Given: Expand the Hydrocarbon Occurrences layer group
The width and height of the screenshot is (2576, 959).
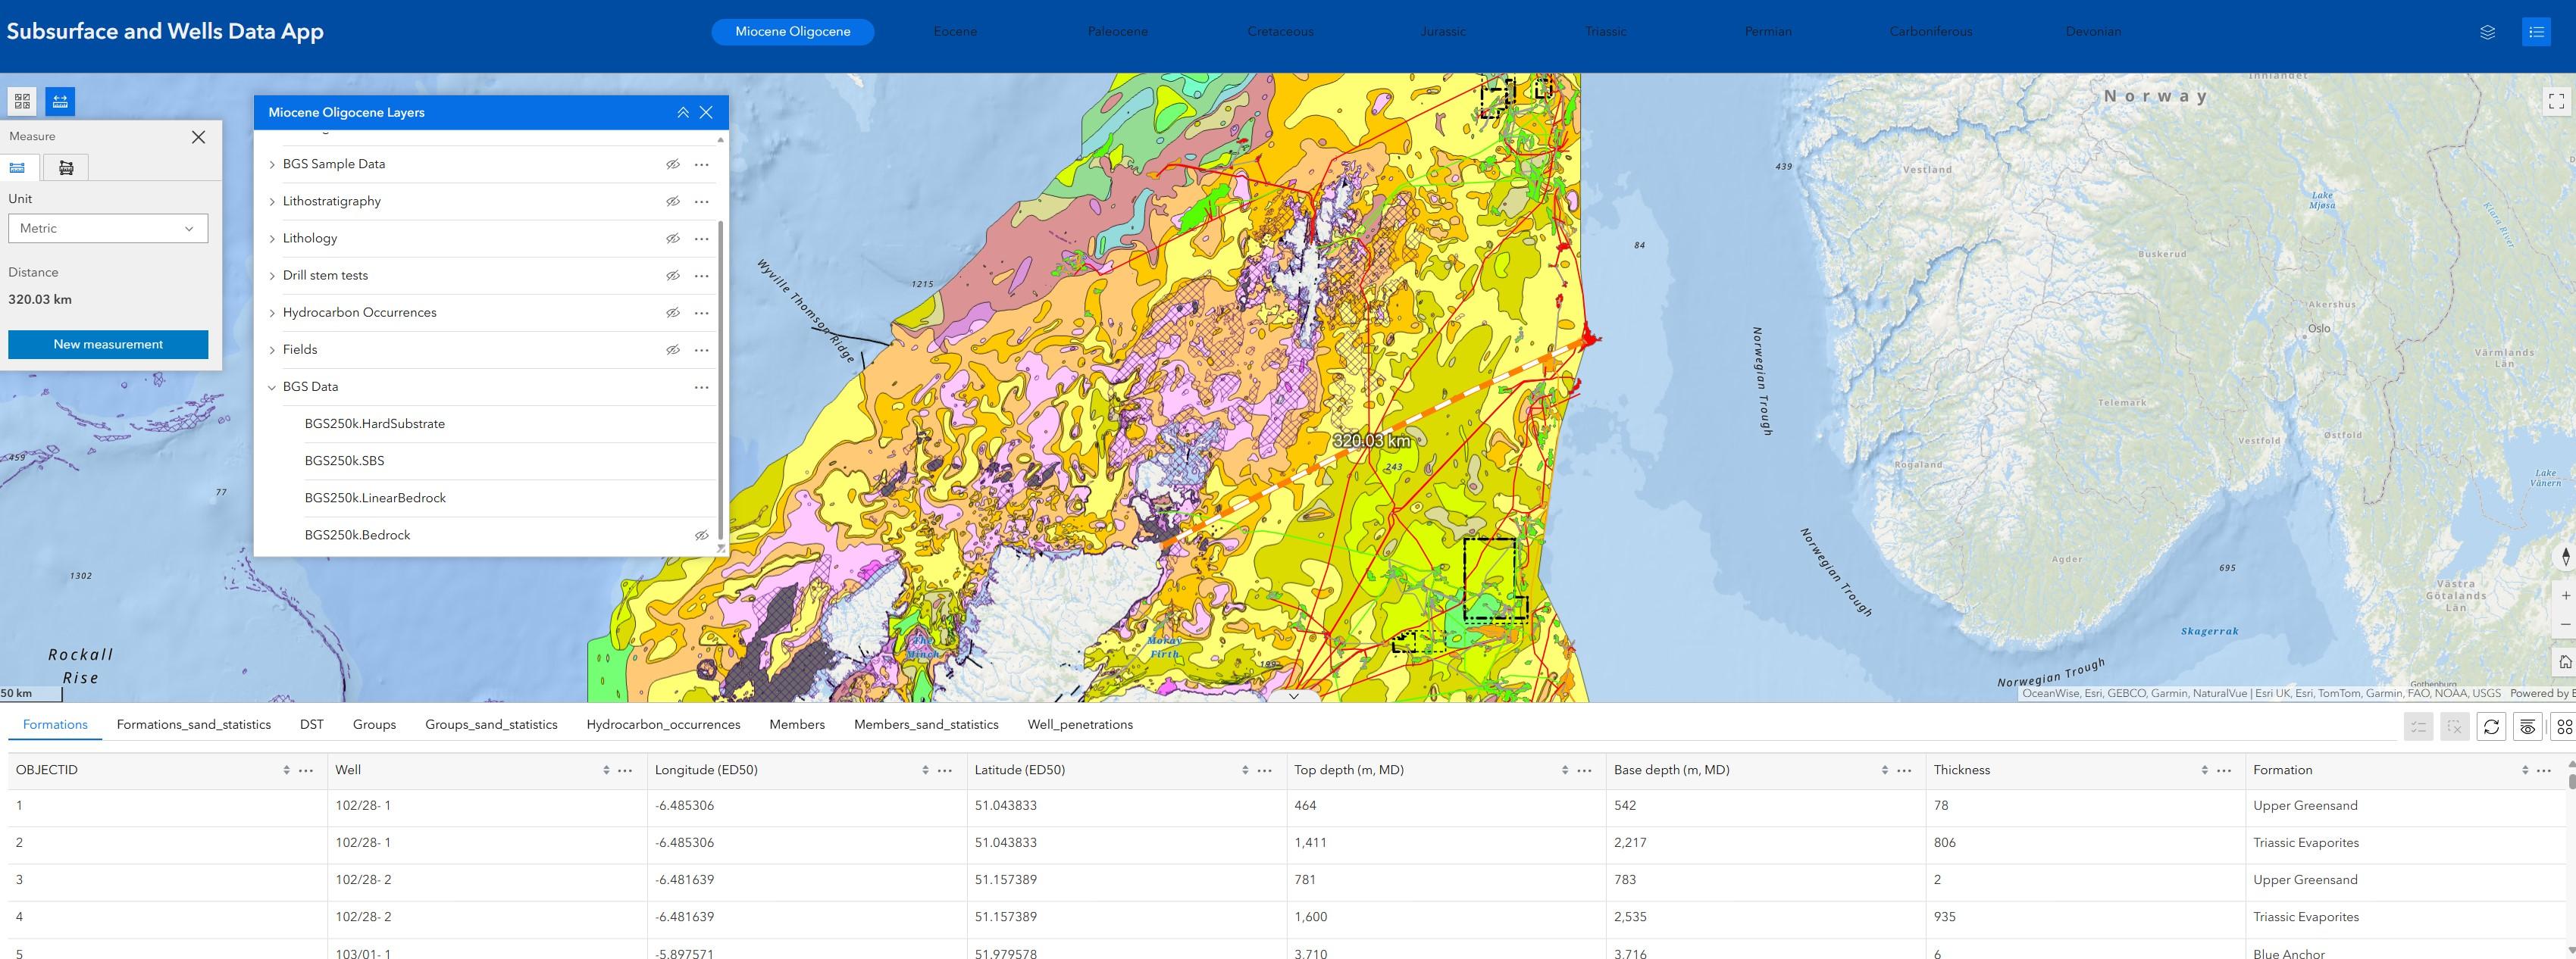Looking at the screenshot, I should [x=271, y=313].
